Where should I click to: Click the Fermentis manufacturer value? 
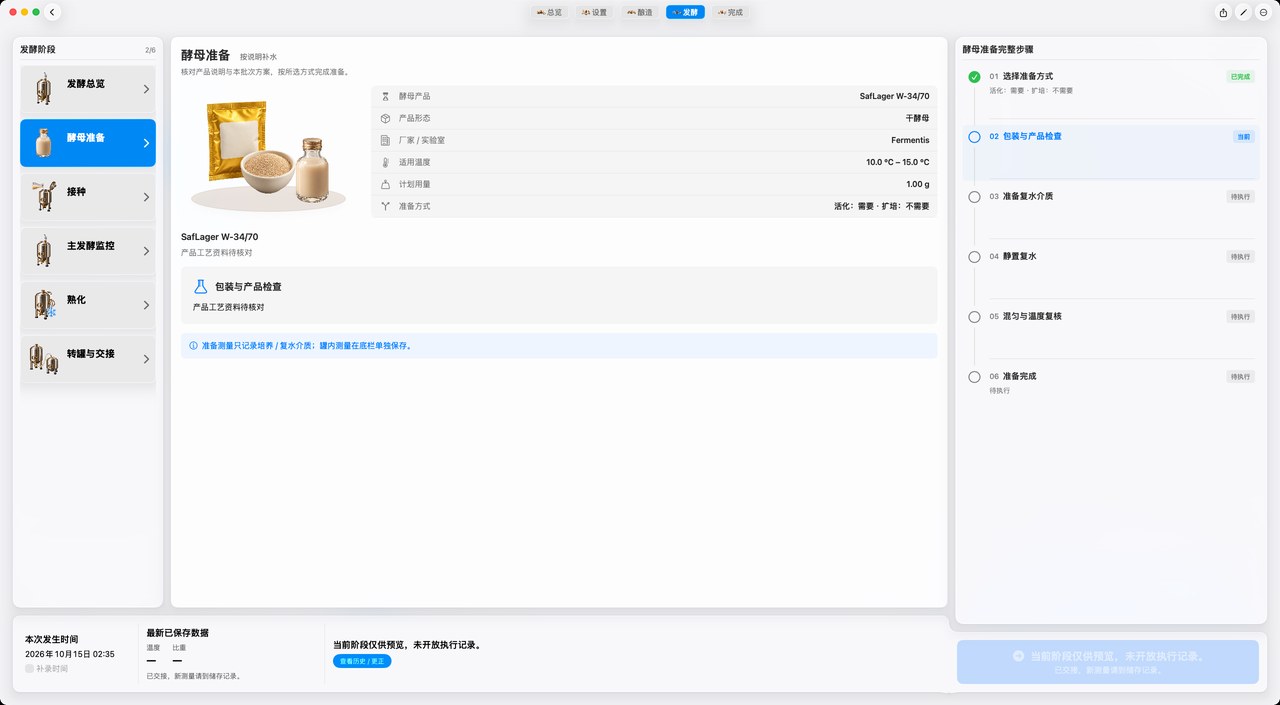click(x=910, y=140)
